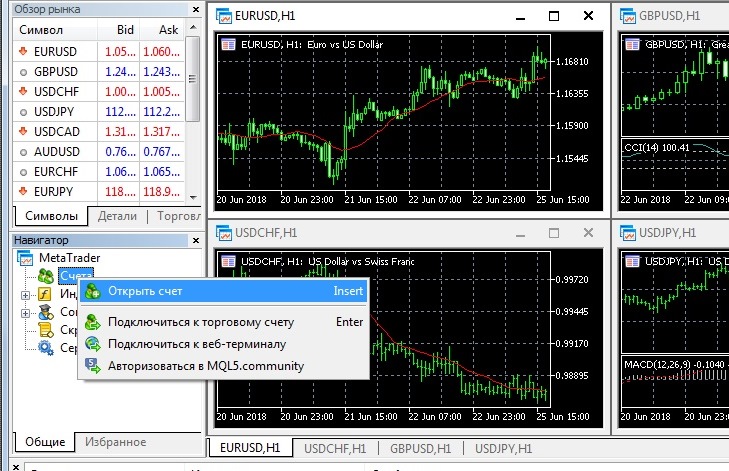Click USDCAD down arrow tick icon
This screenshot has height=471, width=729.
point(23,131)
